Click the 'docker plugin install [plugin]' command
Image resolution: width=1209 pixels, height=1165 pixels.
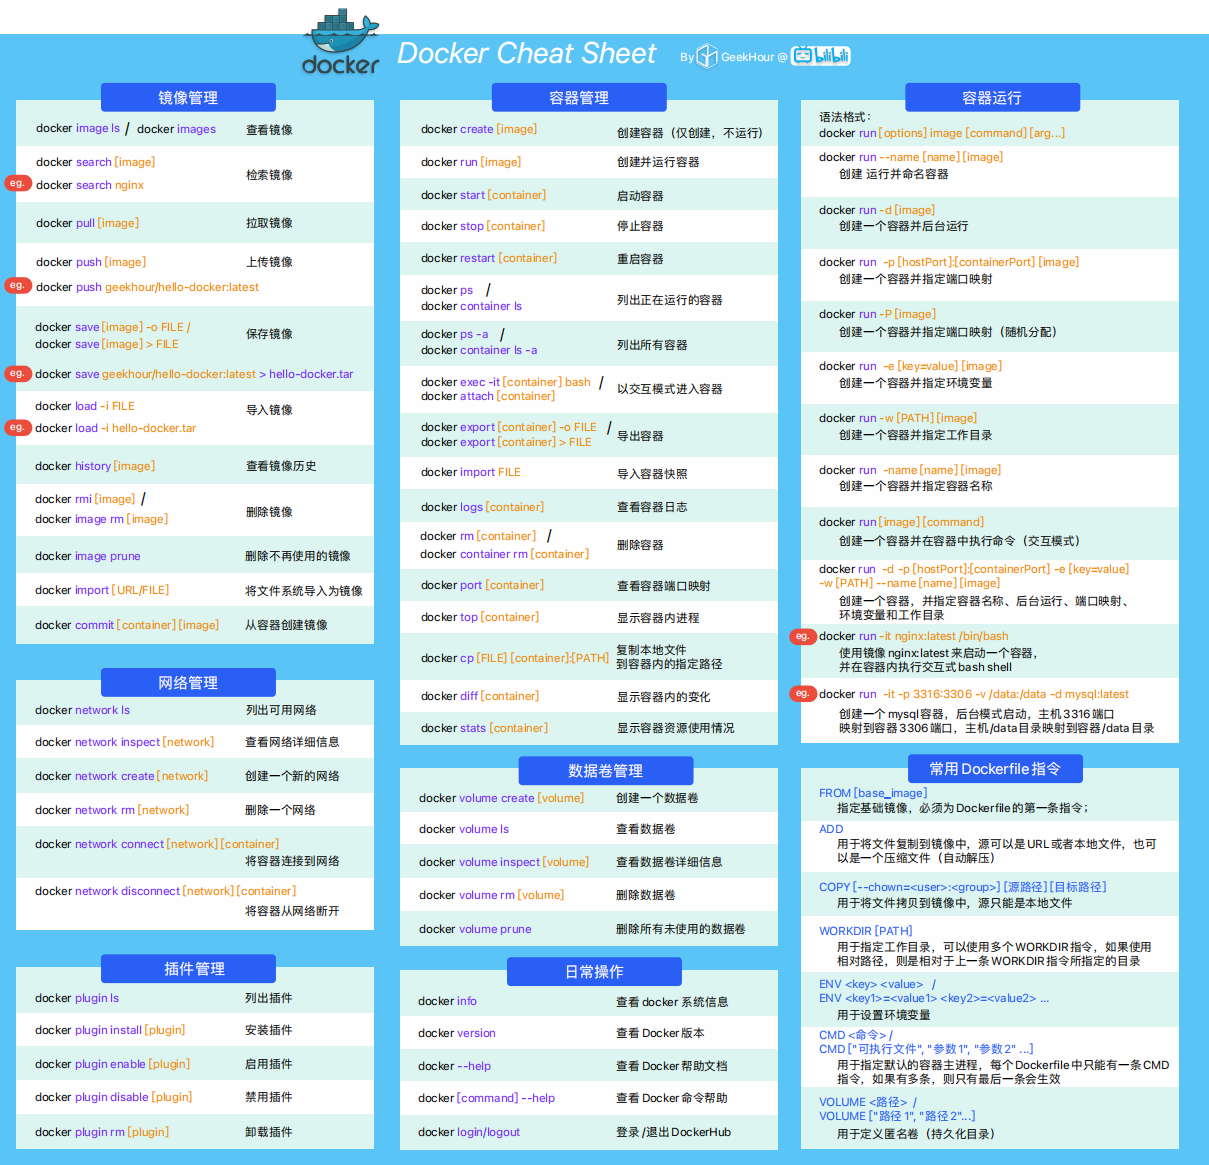point(110,1030)
